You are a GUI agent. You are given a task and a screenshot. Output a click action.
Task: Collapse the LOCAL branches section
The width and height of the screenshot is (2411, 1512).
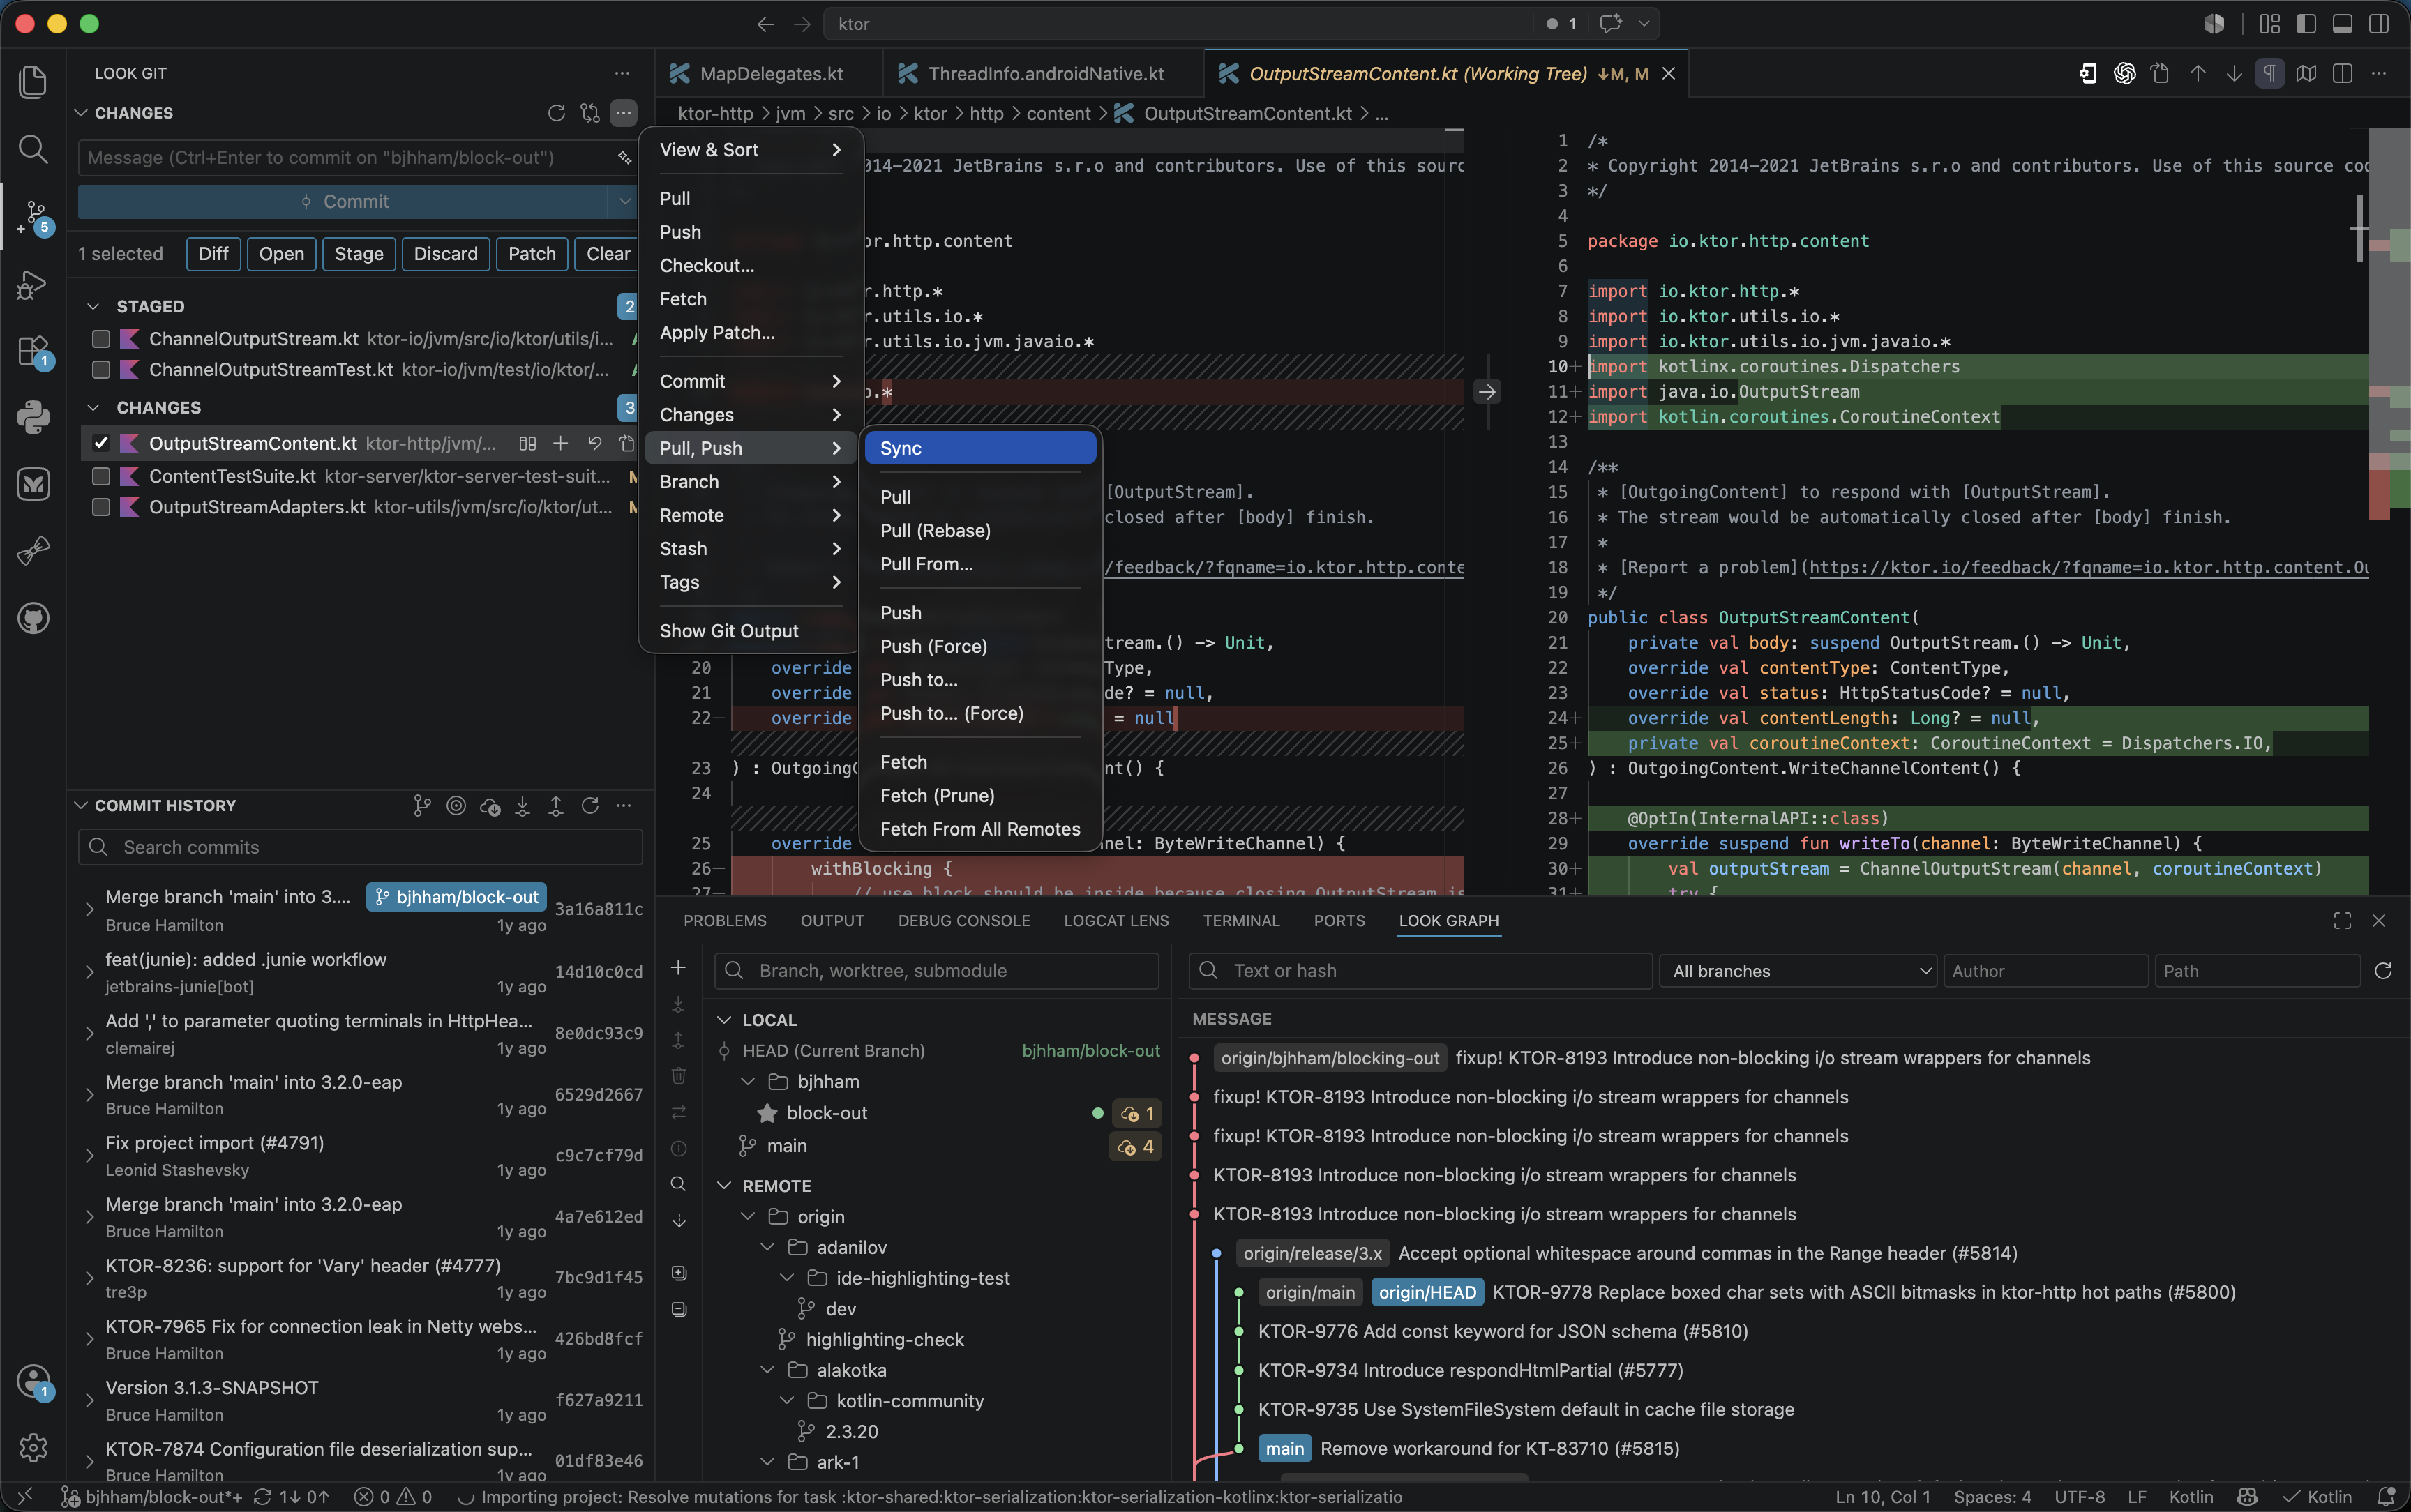(x=724, y=1020)
